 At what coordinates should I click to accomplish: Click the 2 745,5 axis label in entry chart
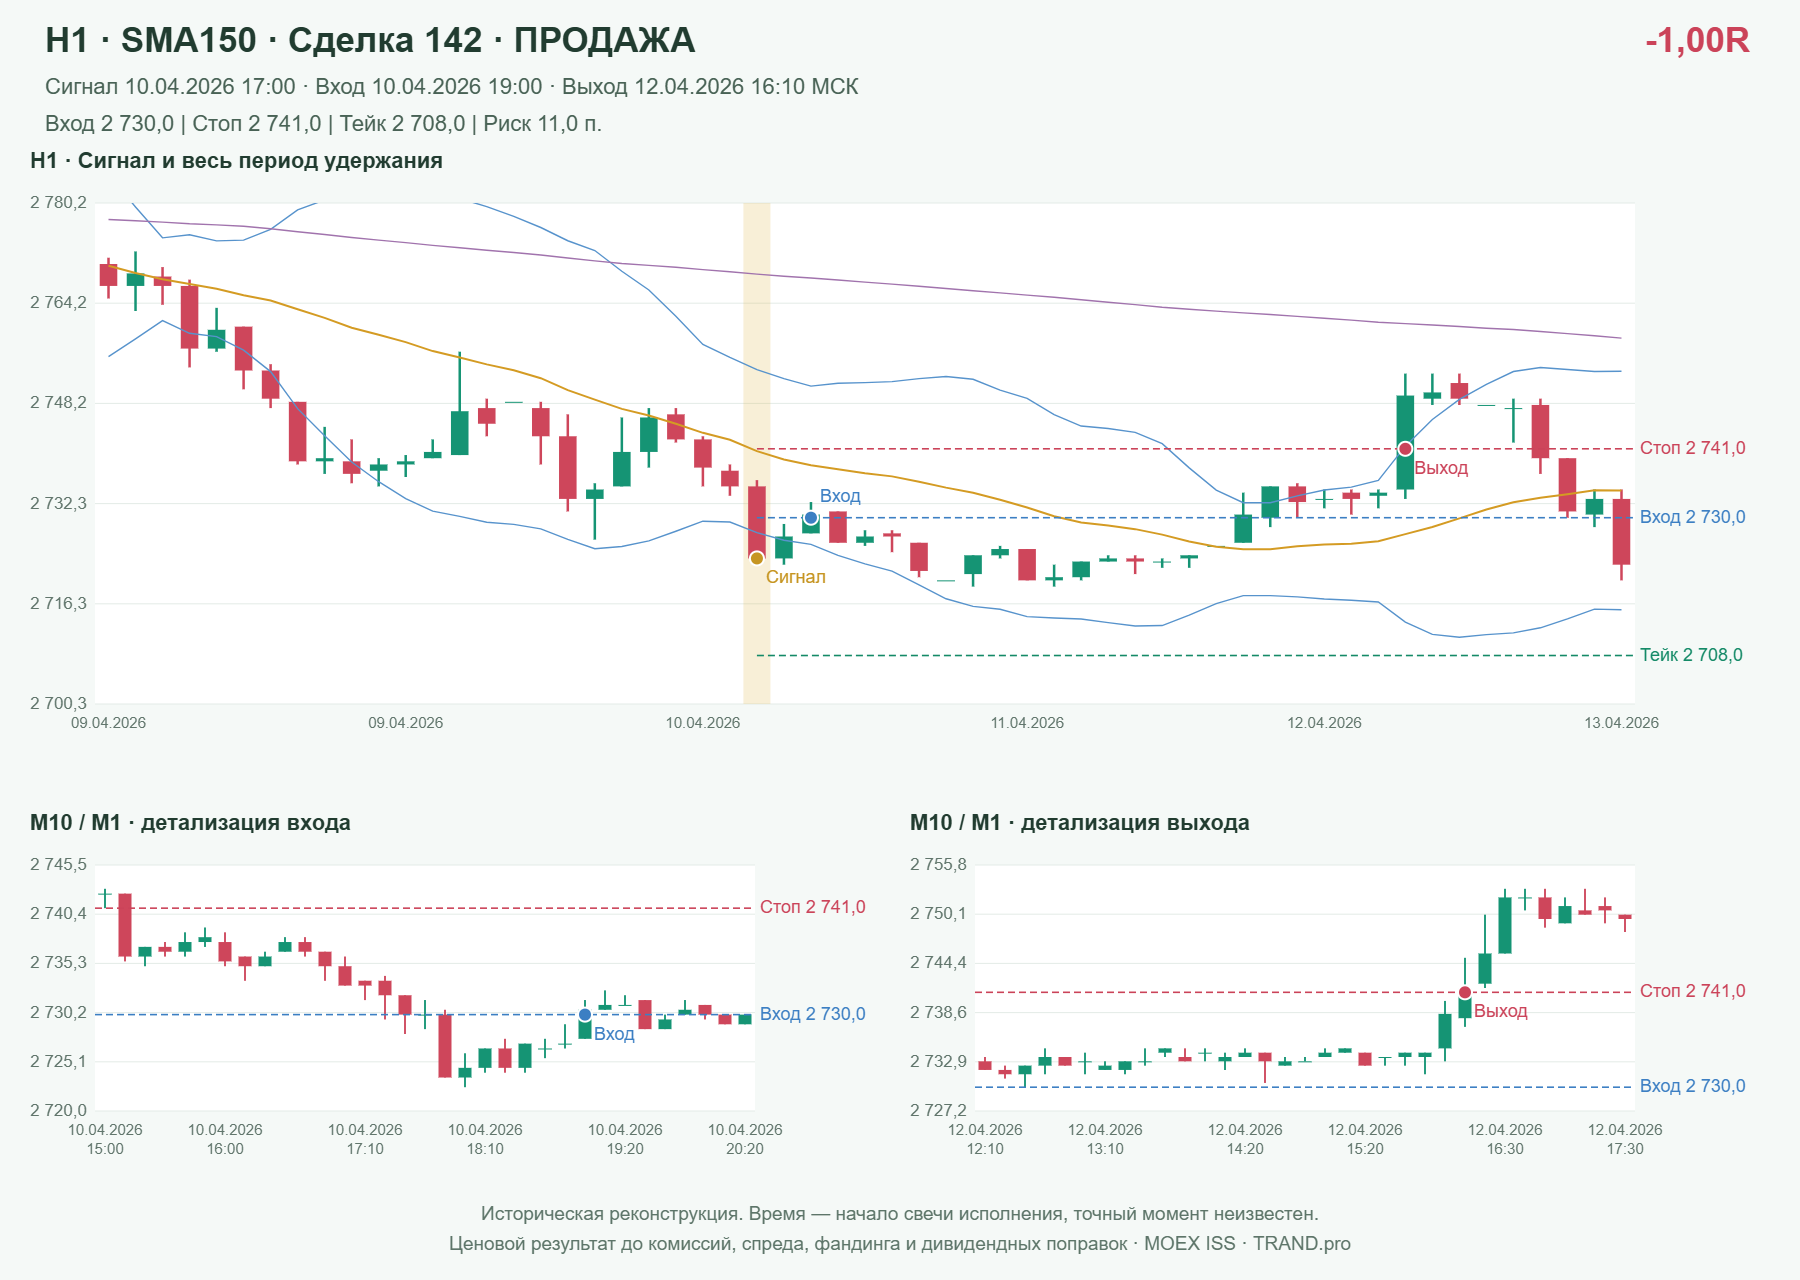pyautogui.click(x=58, y=865)
